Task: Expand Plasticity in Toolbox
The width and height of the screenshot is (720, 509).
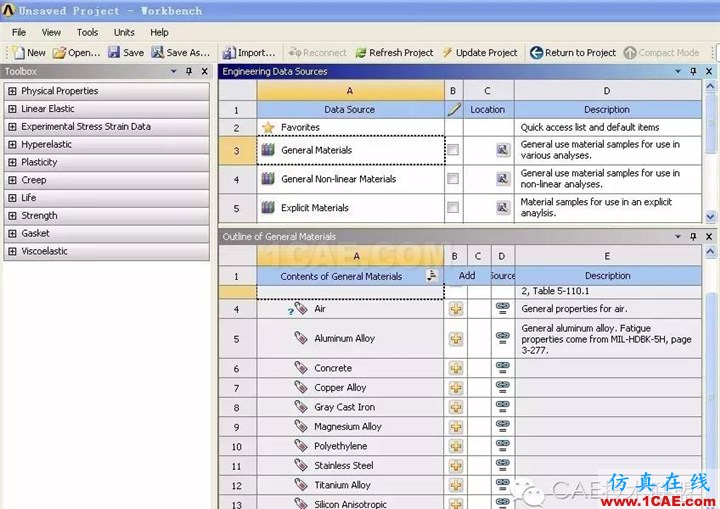Action: (x=12, y=162)
